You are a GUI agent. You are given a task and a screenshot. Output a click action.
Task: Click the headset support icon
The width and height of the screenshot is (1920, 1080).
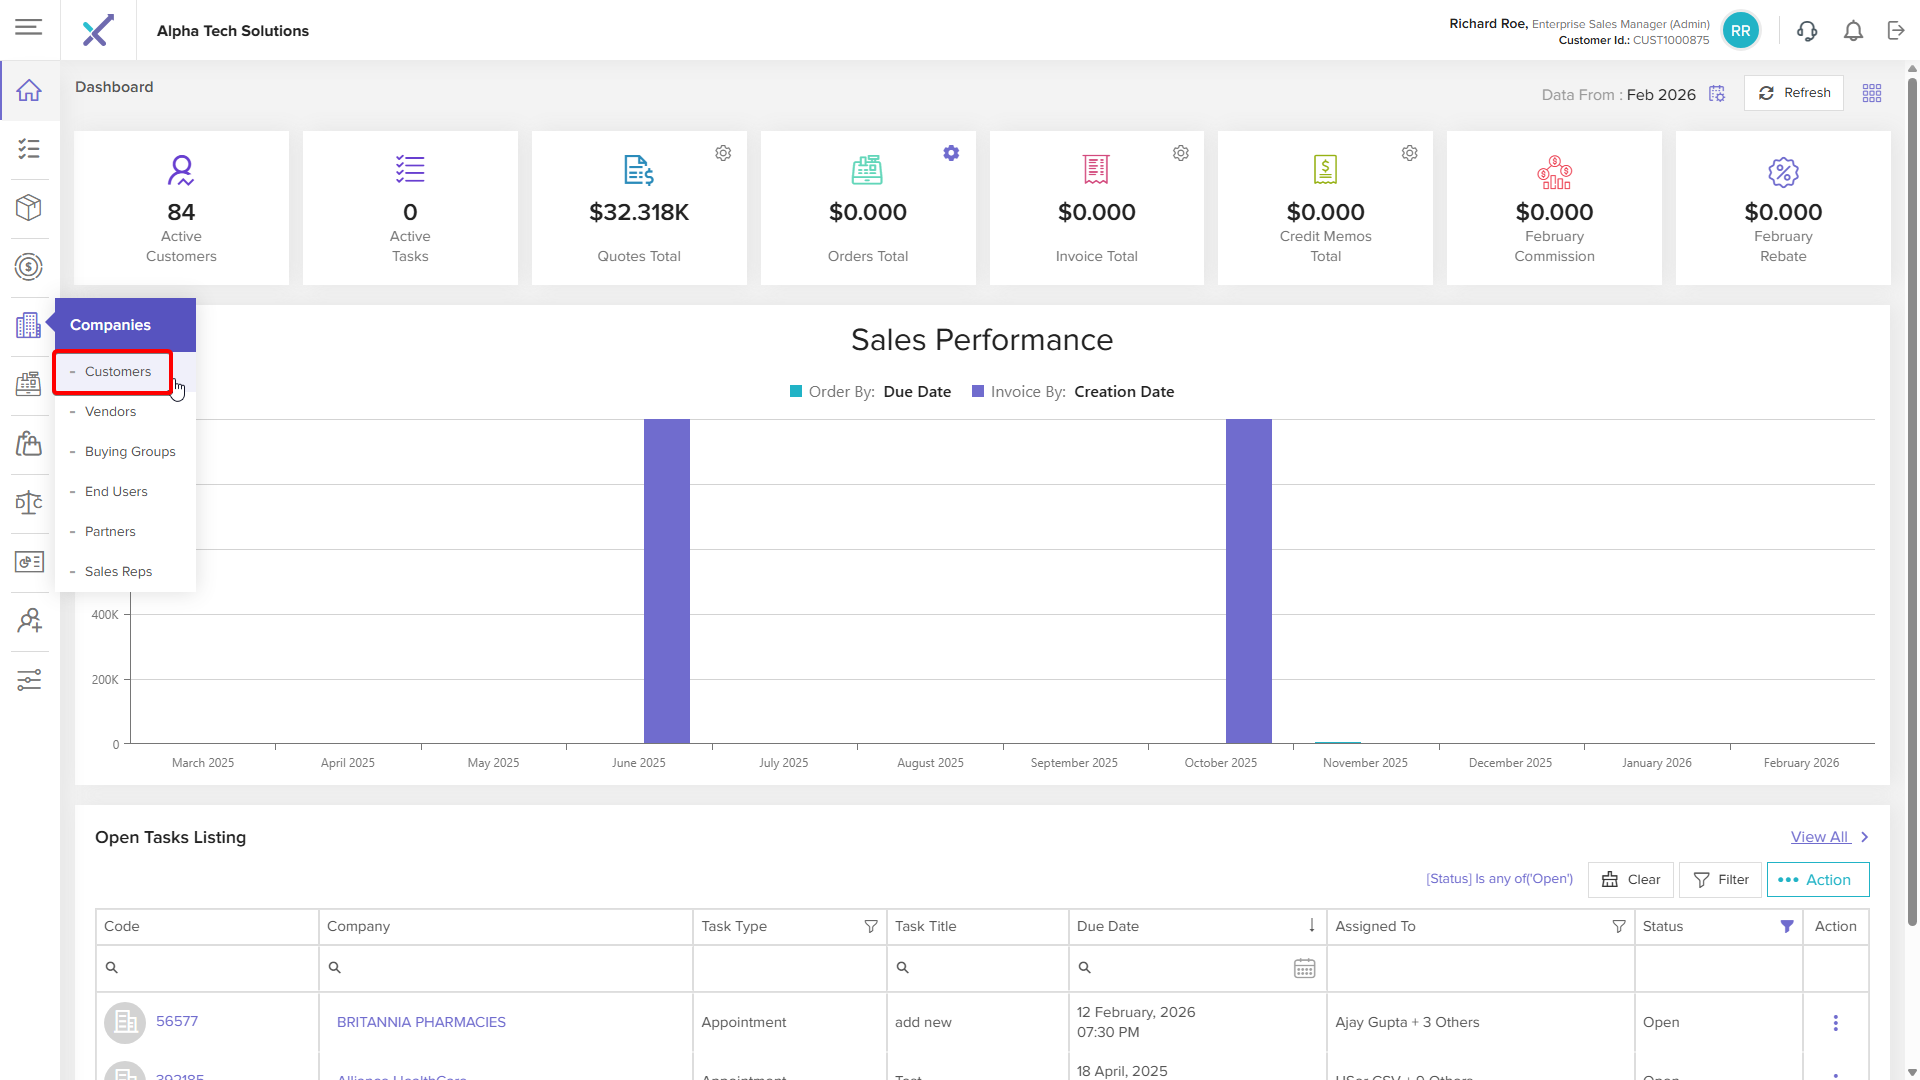coord(1806,31)
